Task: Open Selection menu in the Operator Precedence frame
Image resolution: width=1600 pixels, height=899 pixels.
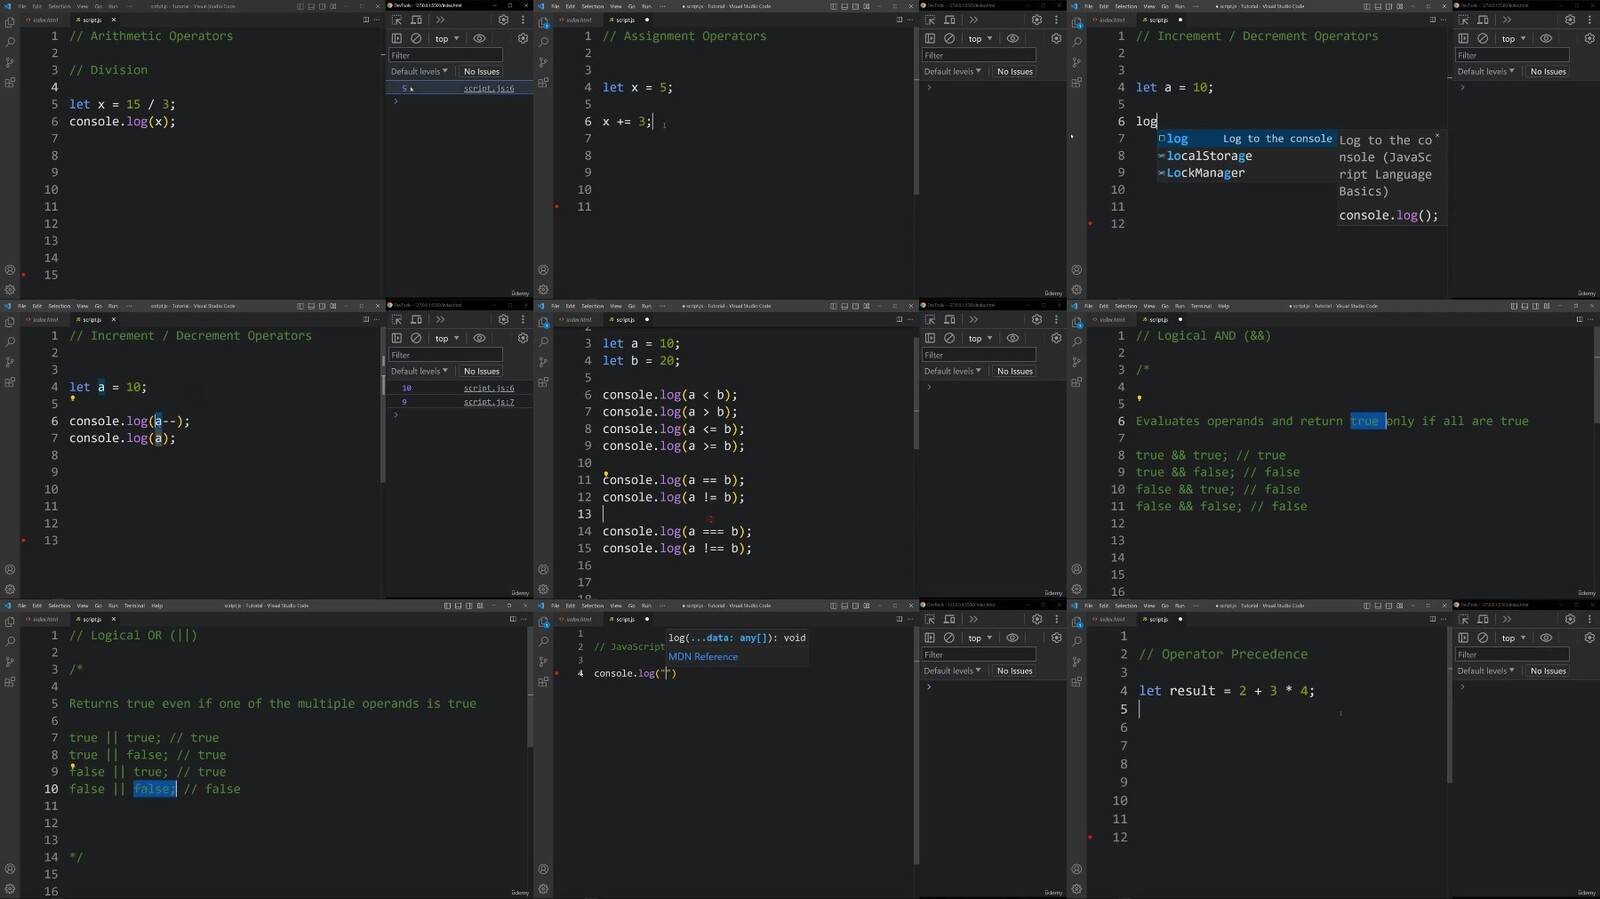Action: click(1126, 605)
